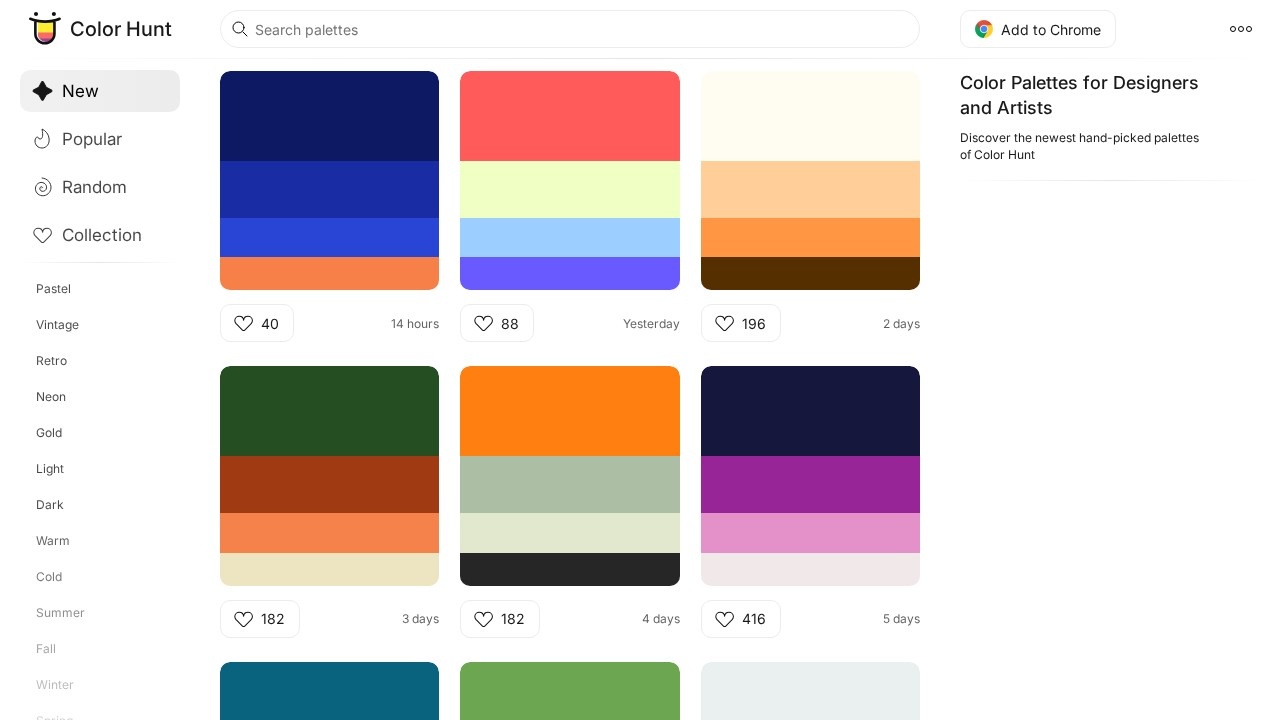1280x720 pixels.
Task: Select the New feed star icon
Action: [42, 91]
